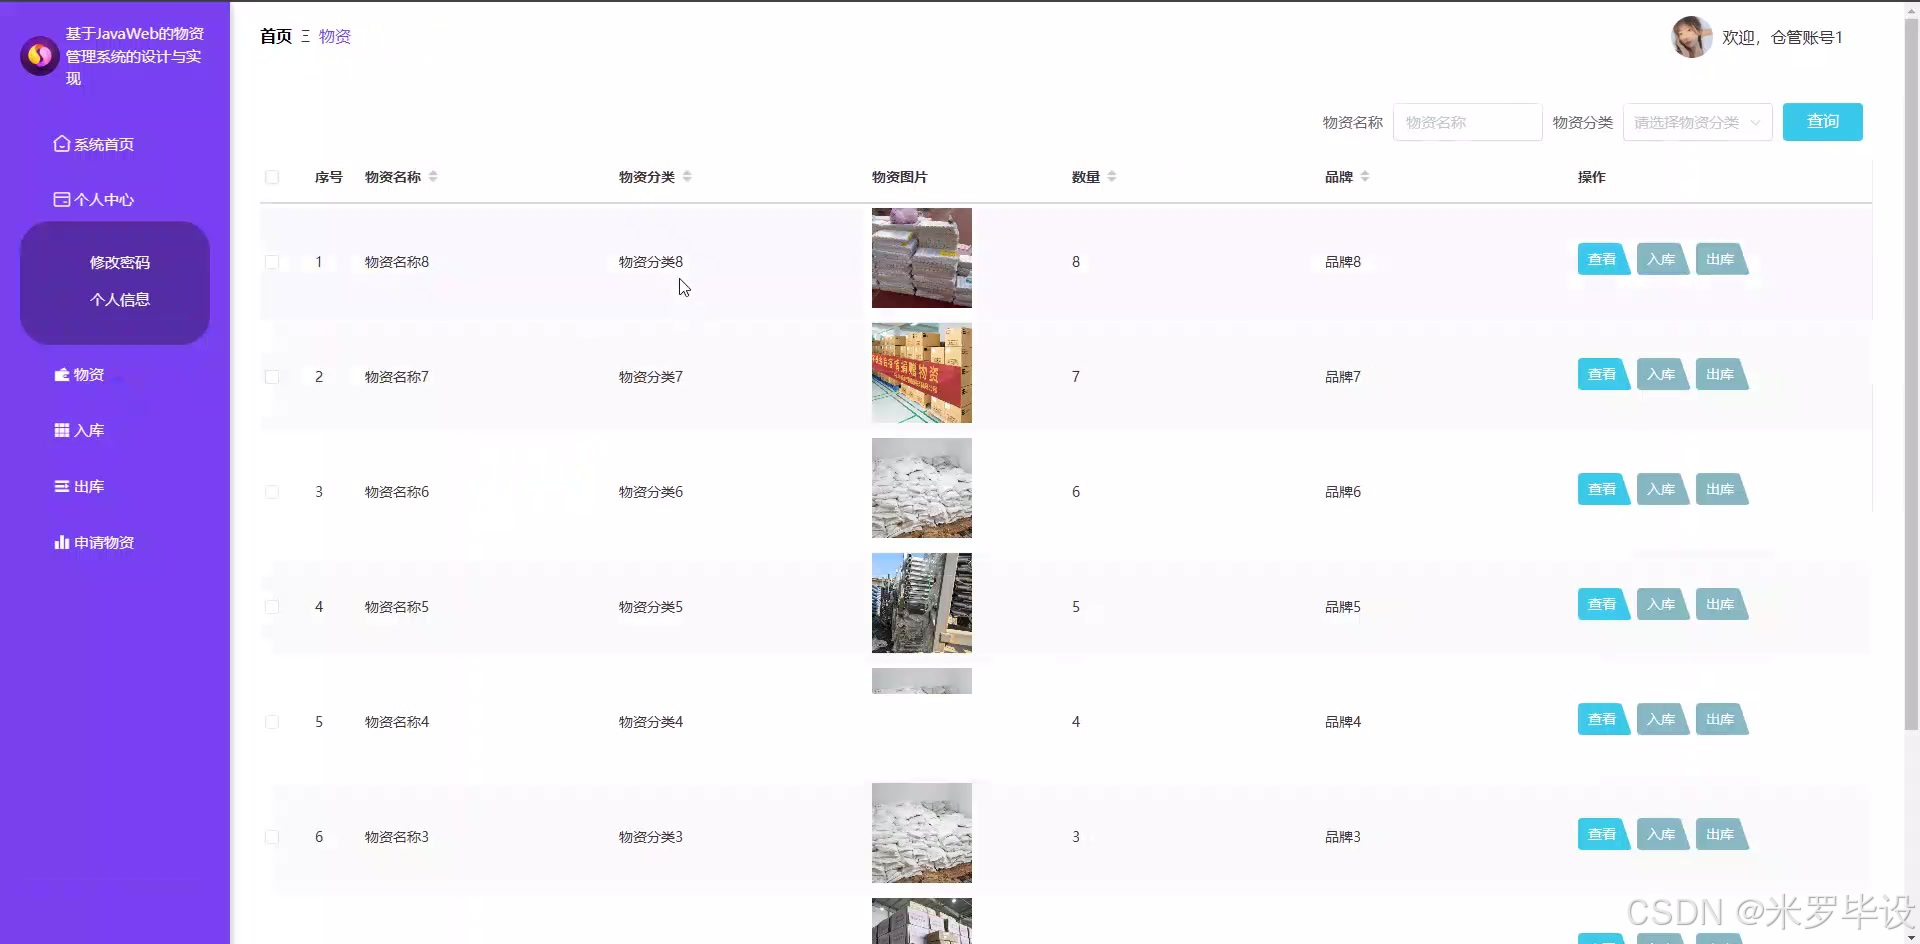Sort table by 数量 column arrows
Viewport: 1920px width, 944px height.
[1112, 177]
